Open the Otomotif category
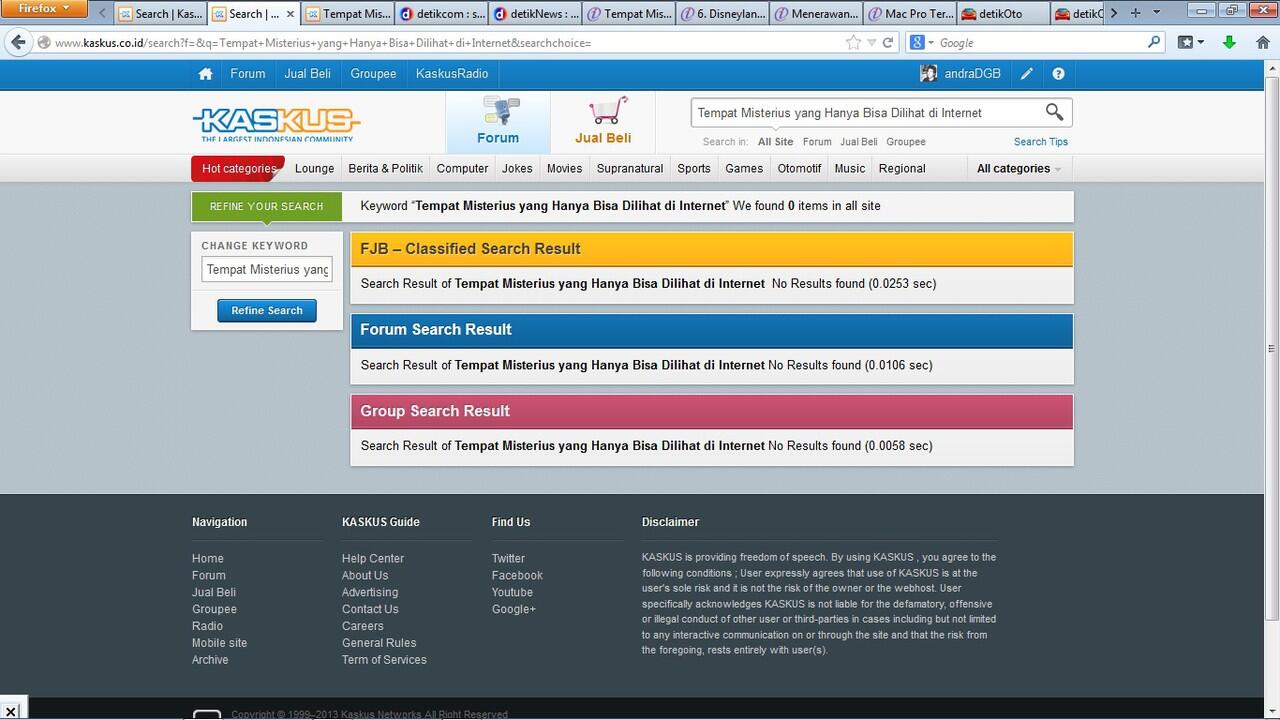 pos(800,169)
